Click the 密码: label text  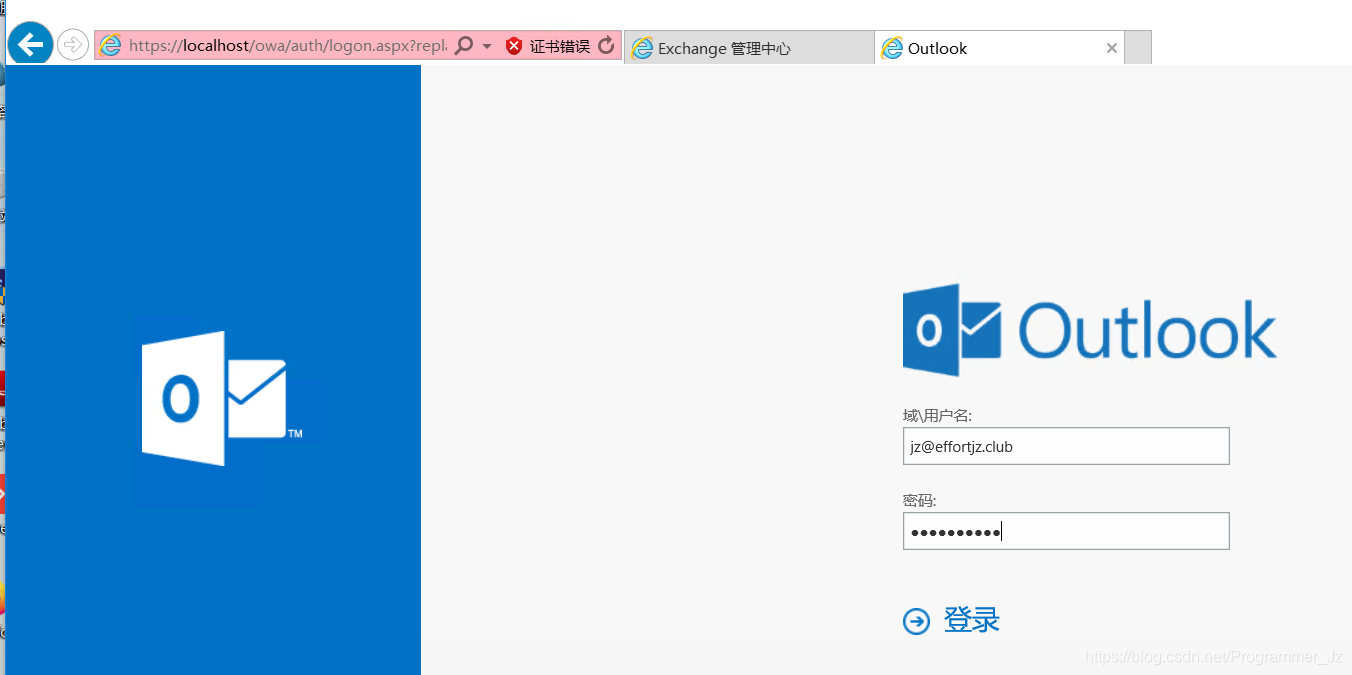click(919, 501)
